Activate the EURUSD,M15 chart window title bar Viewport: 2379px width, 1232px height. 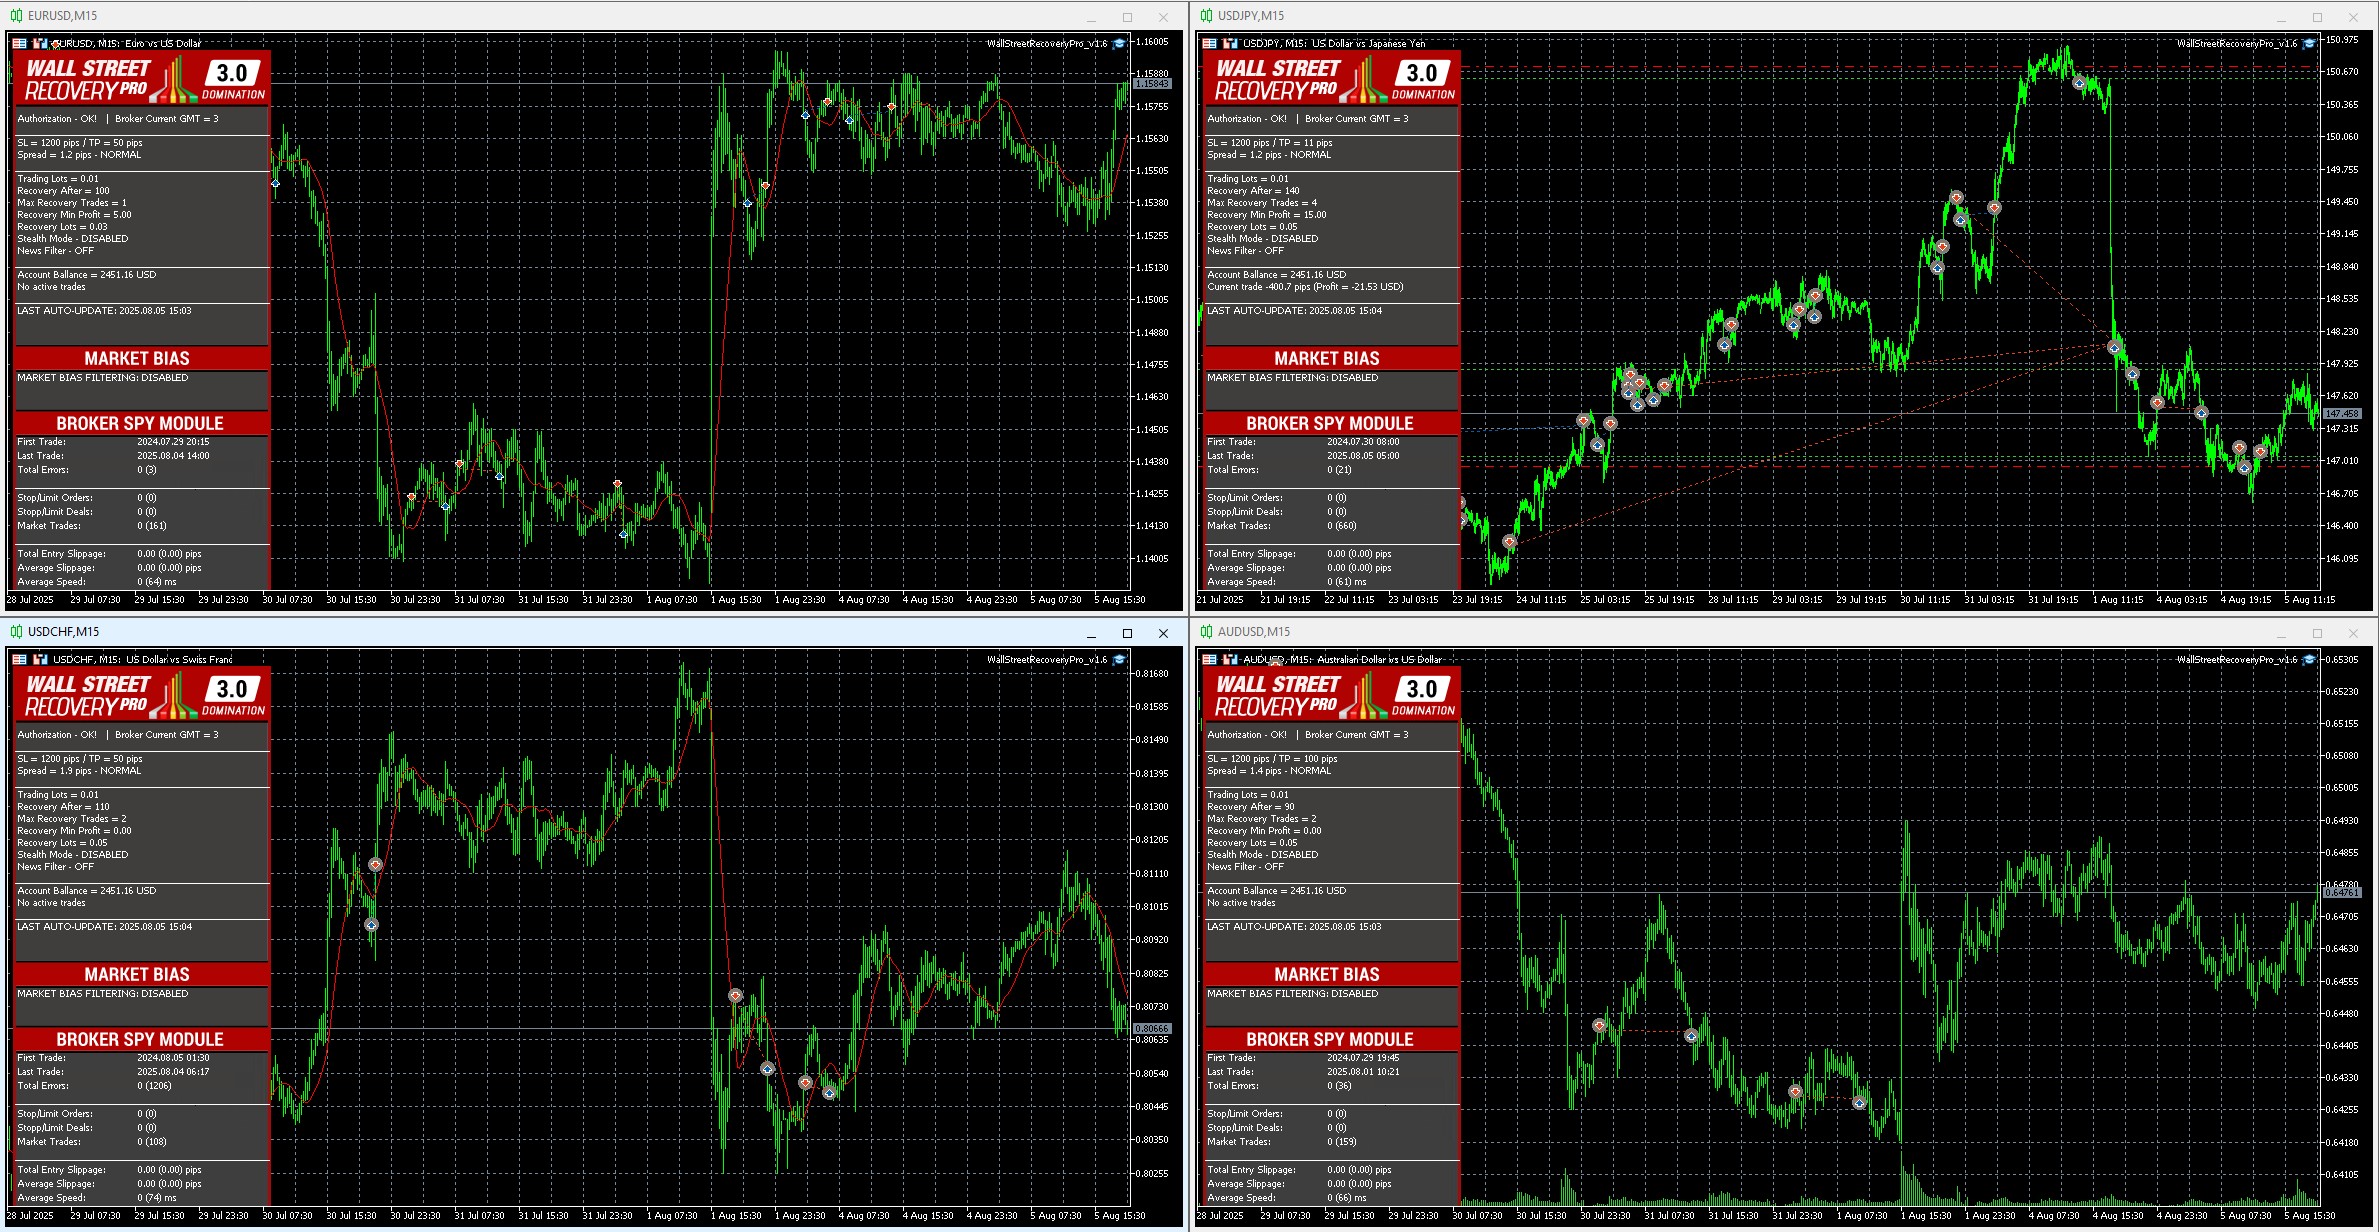pos(500,16)
